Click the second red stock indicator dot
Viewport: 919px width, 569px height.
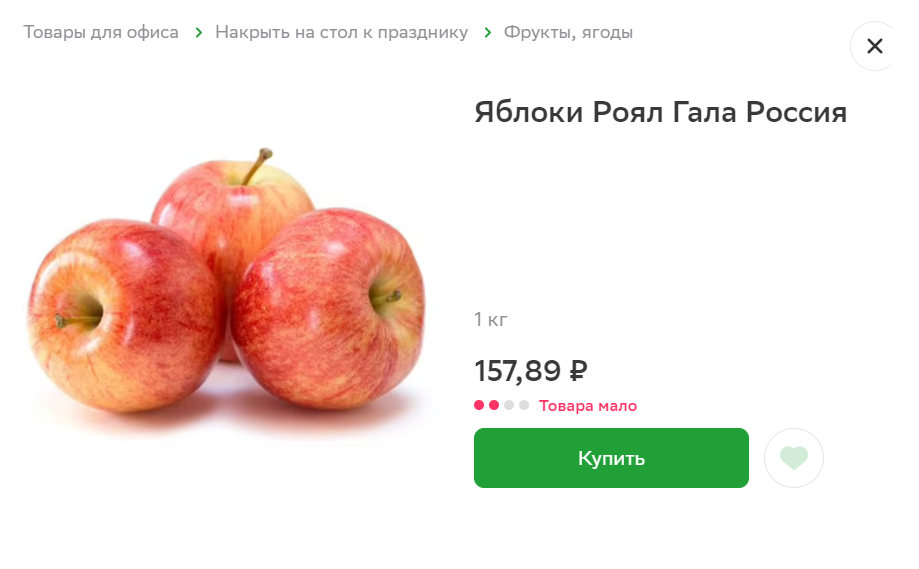494,405
